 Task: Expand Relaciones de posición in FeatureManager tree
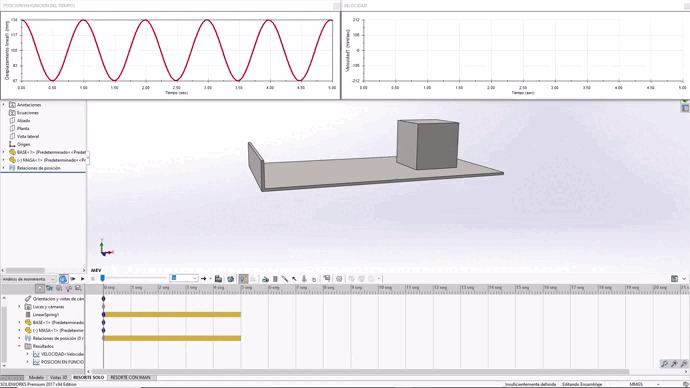point(4,168)
